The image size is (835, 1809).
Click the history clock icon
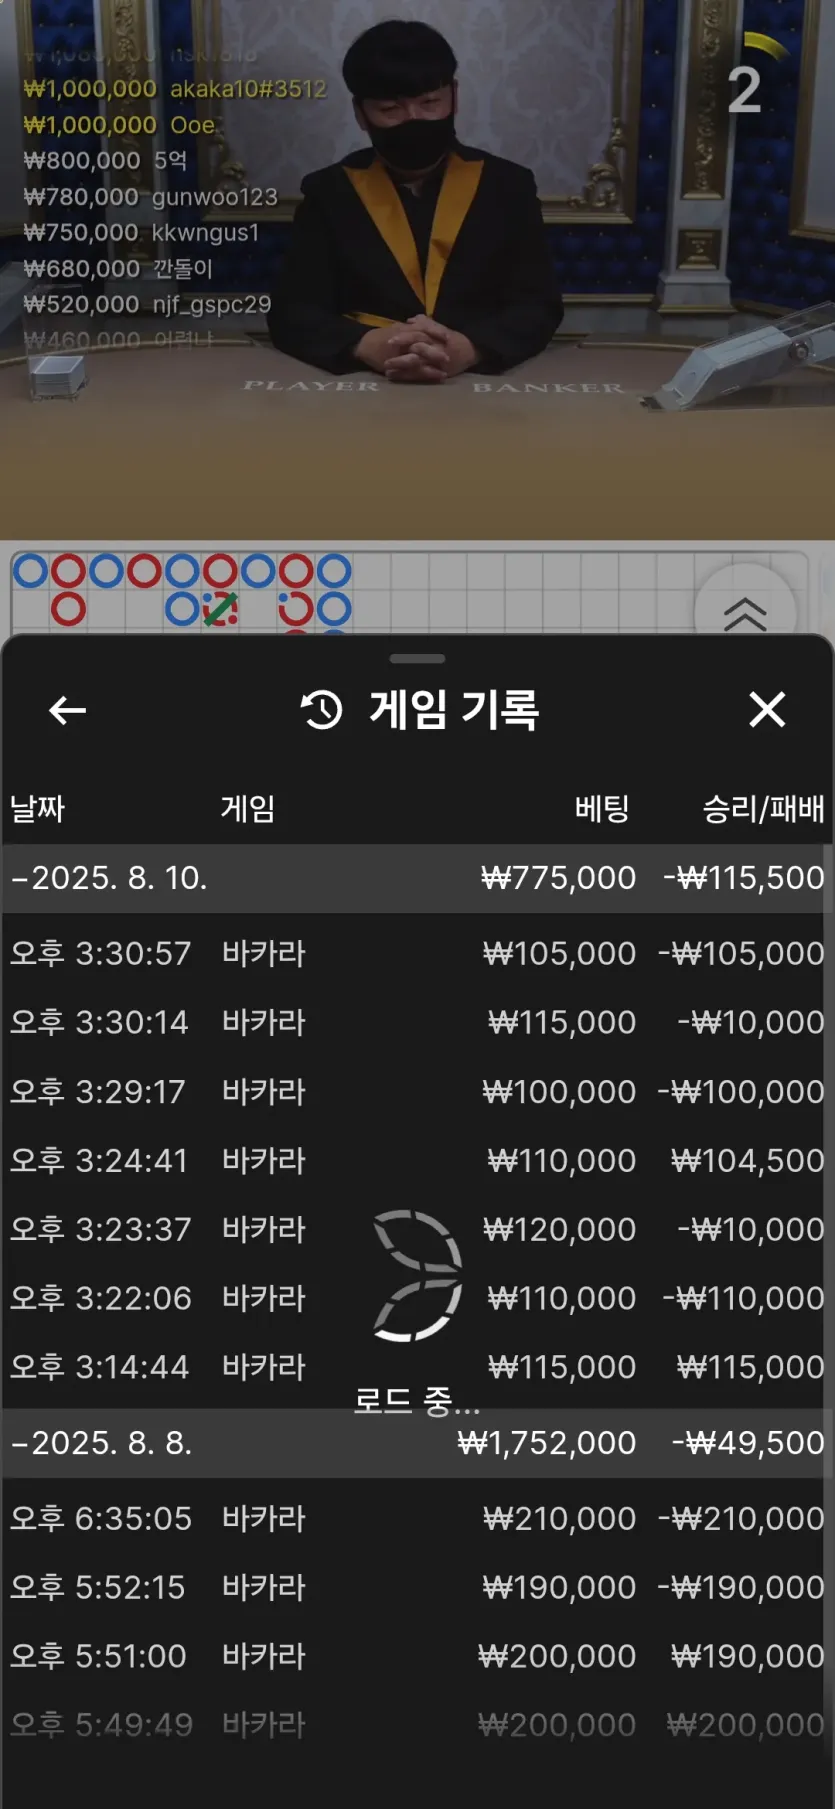tap(322, 710)
